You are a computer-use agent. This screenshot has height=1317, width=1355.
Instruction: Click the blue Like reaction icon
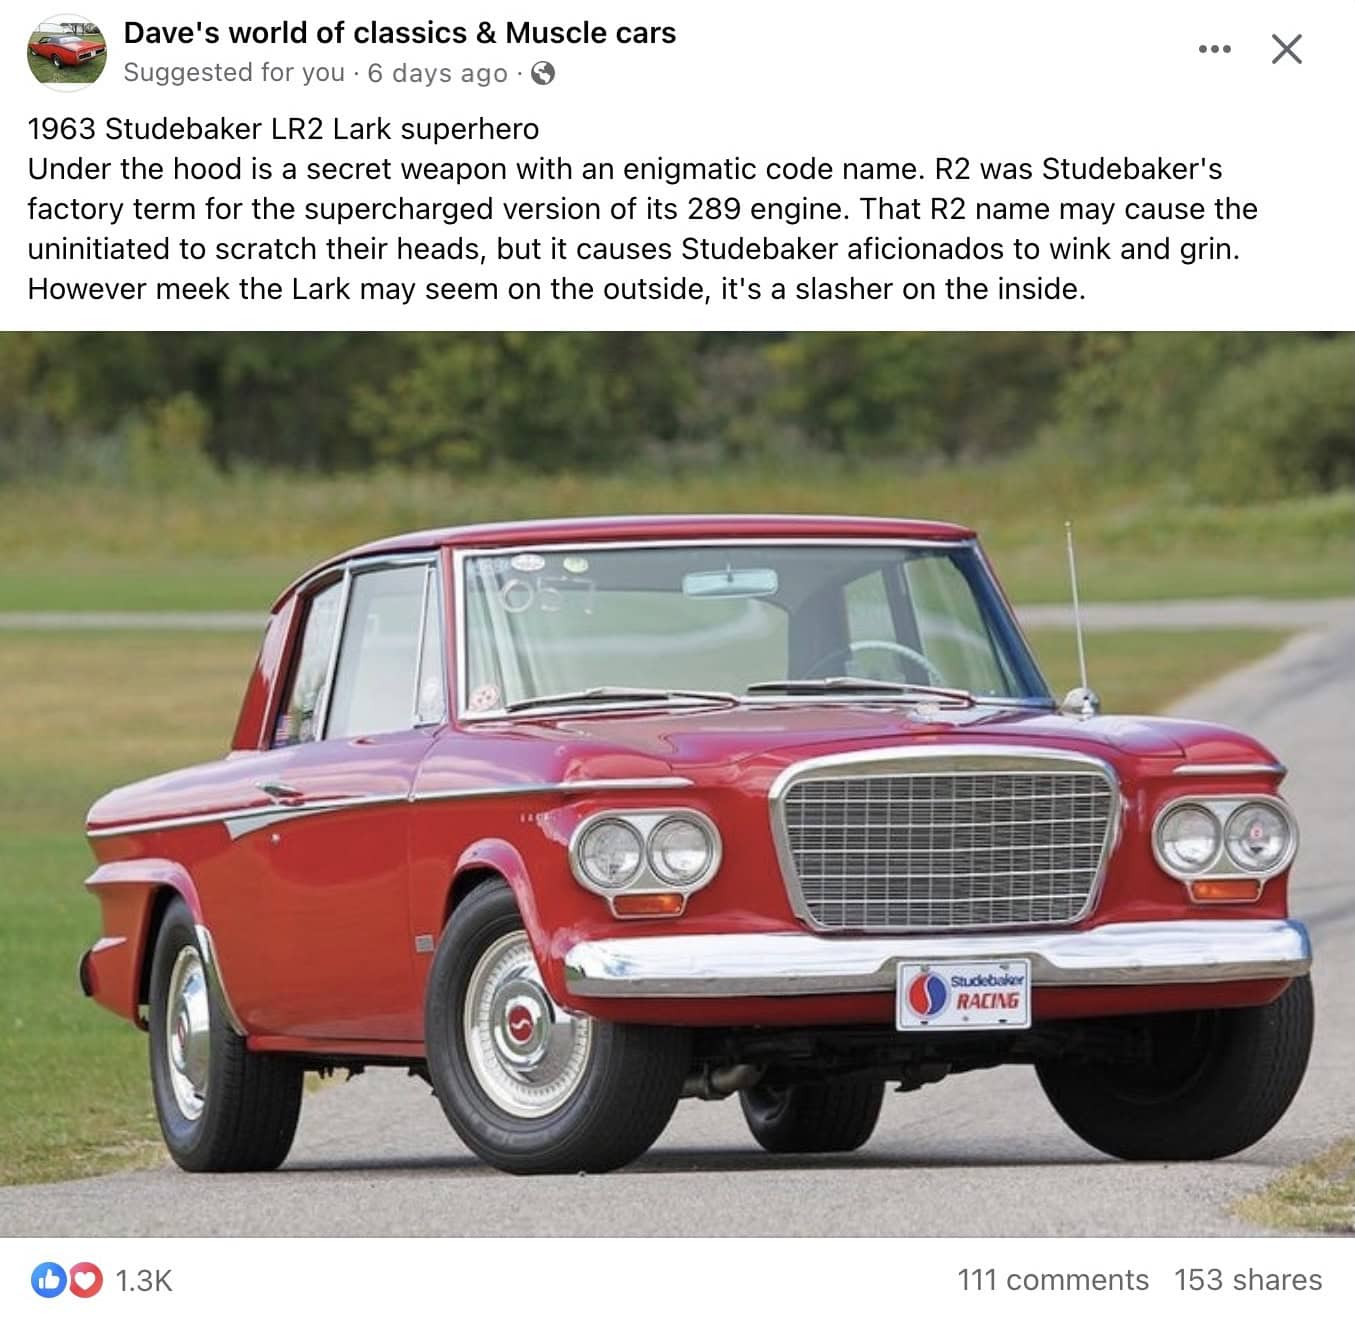48,1280
